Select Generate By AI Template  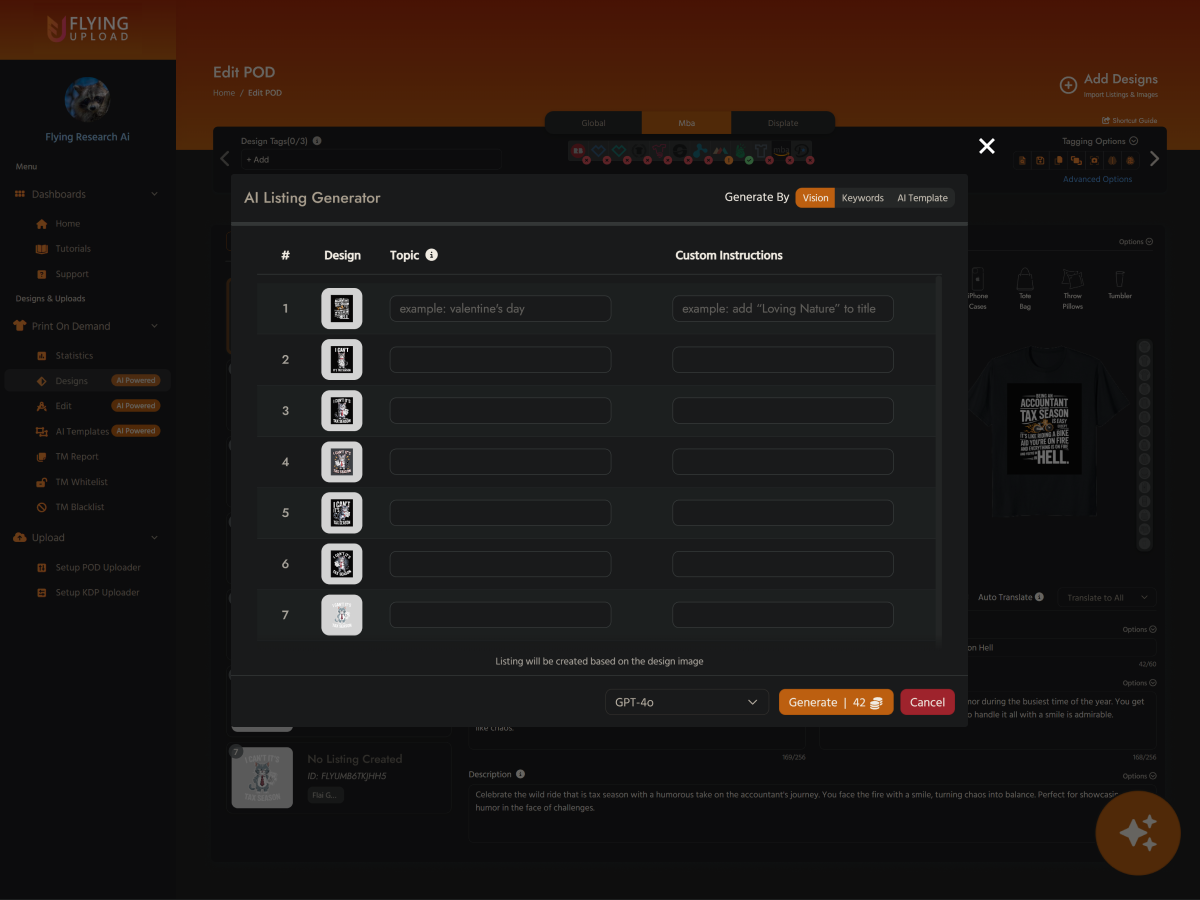tap(922, 198)
